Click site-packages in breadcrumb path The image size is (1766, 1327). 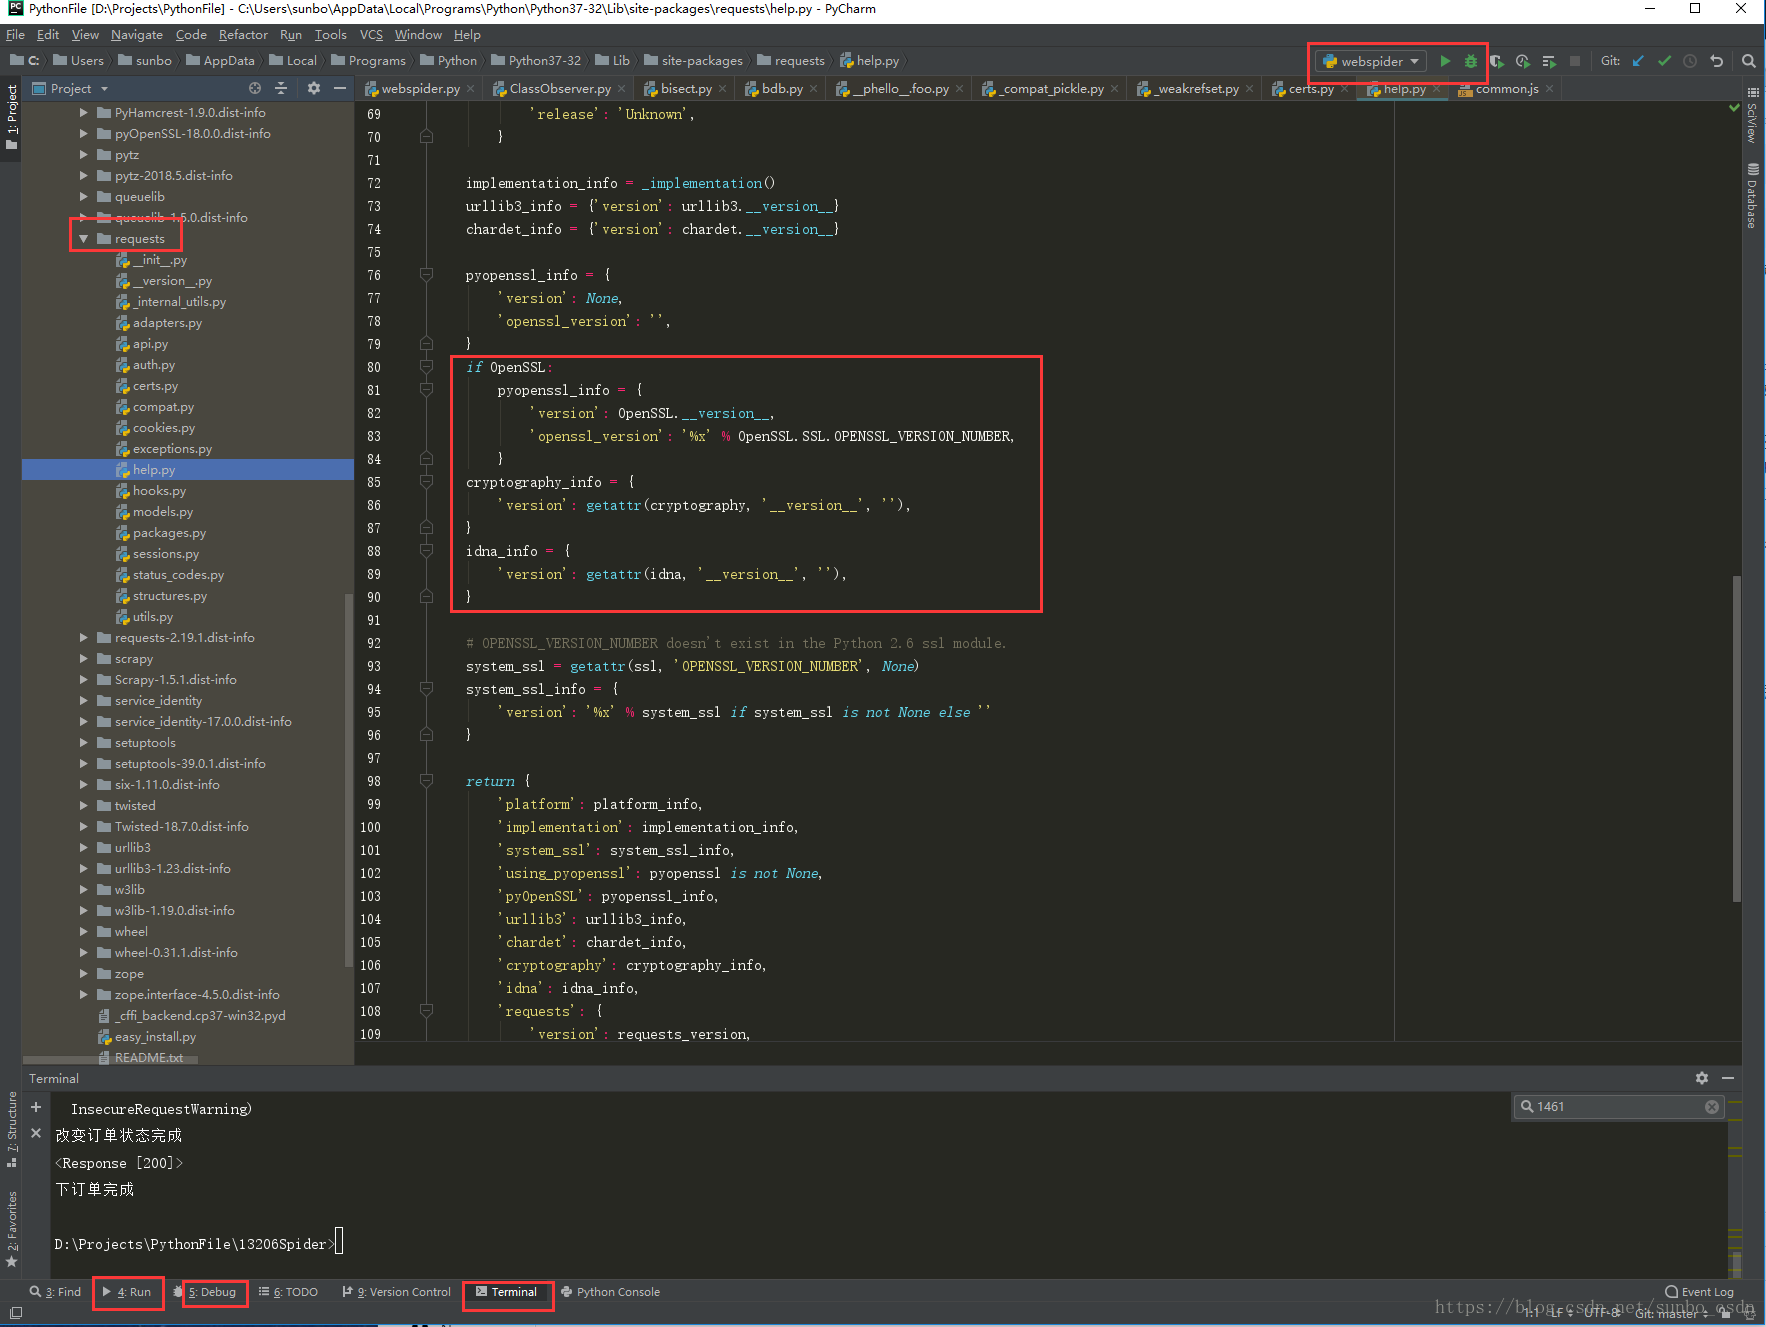click(701, 61)
